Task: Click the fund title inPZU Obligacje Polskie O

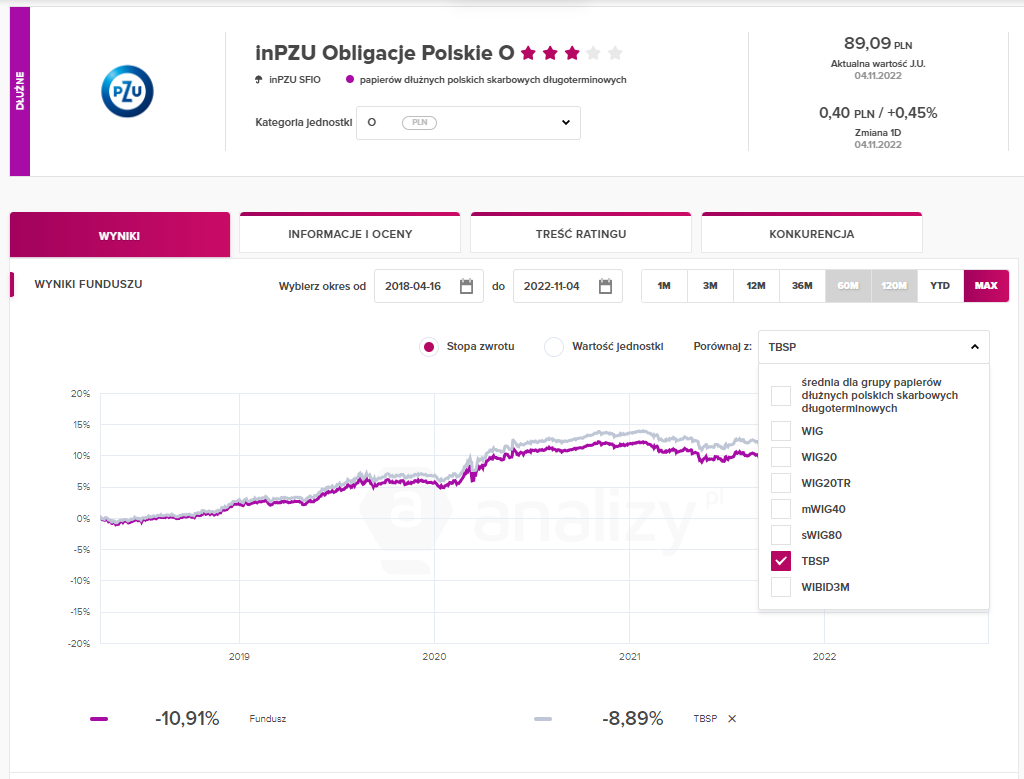Action: (385, 53)
